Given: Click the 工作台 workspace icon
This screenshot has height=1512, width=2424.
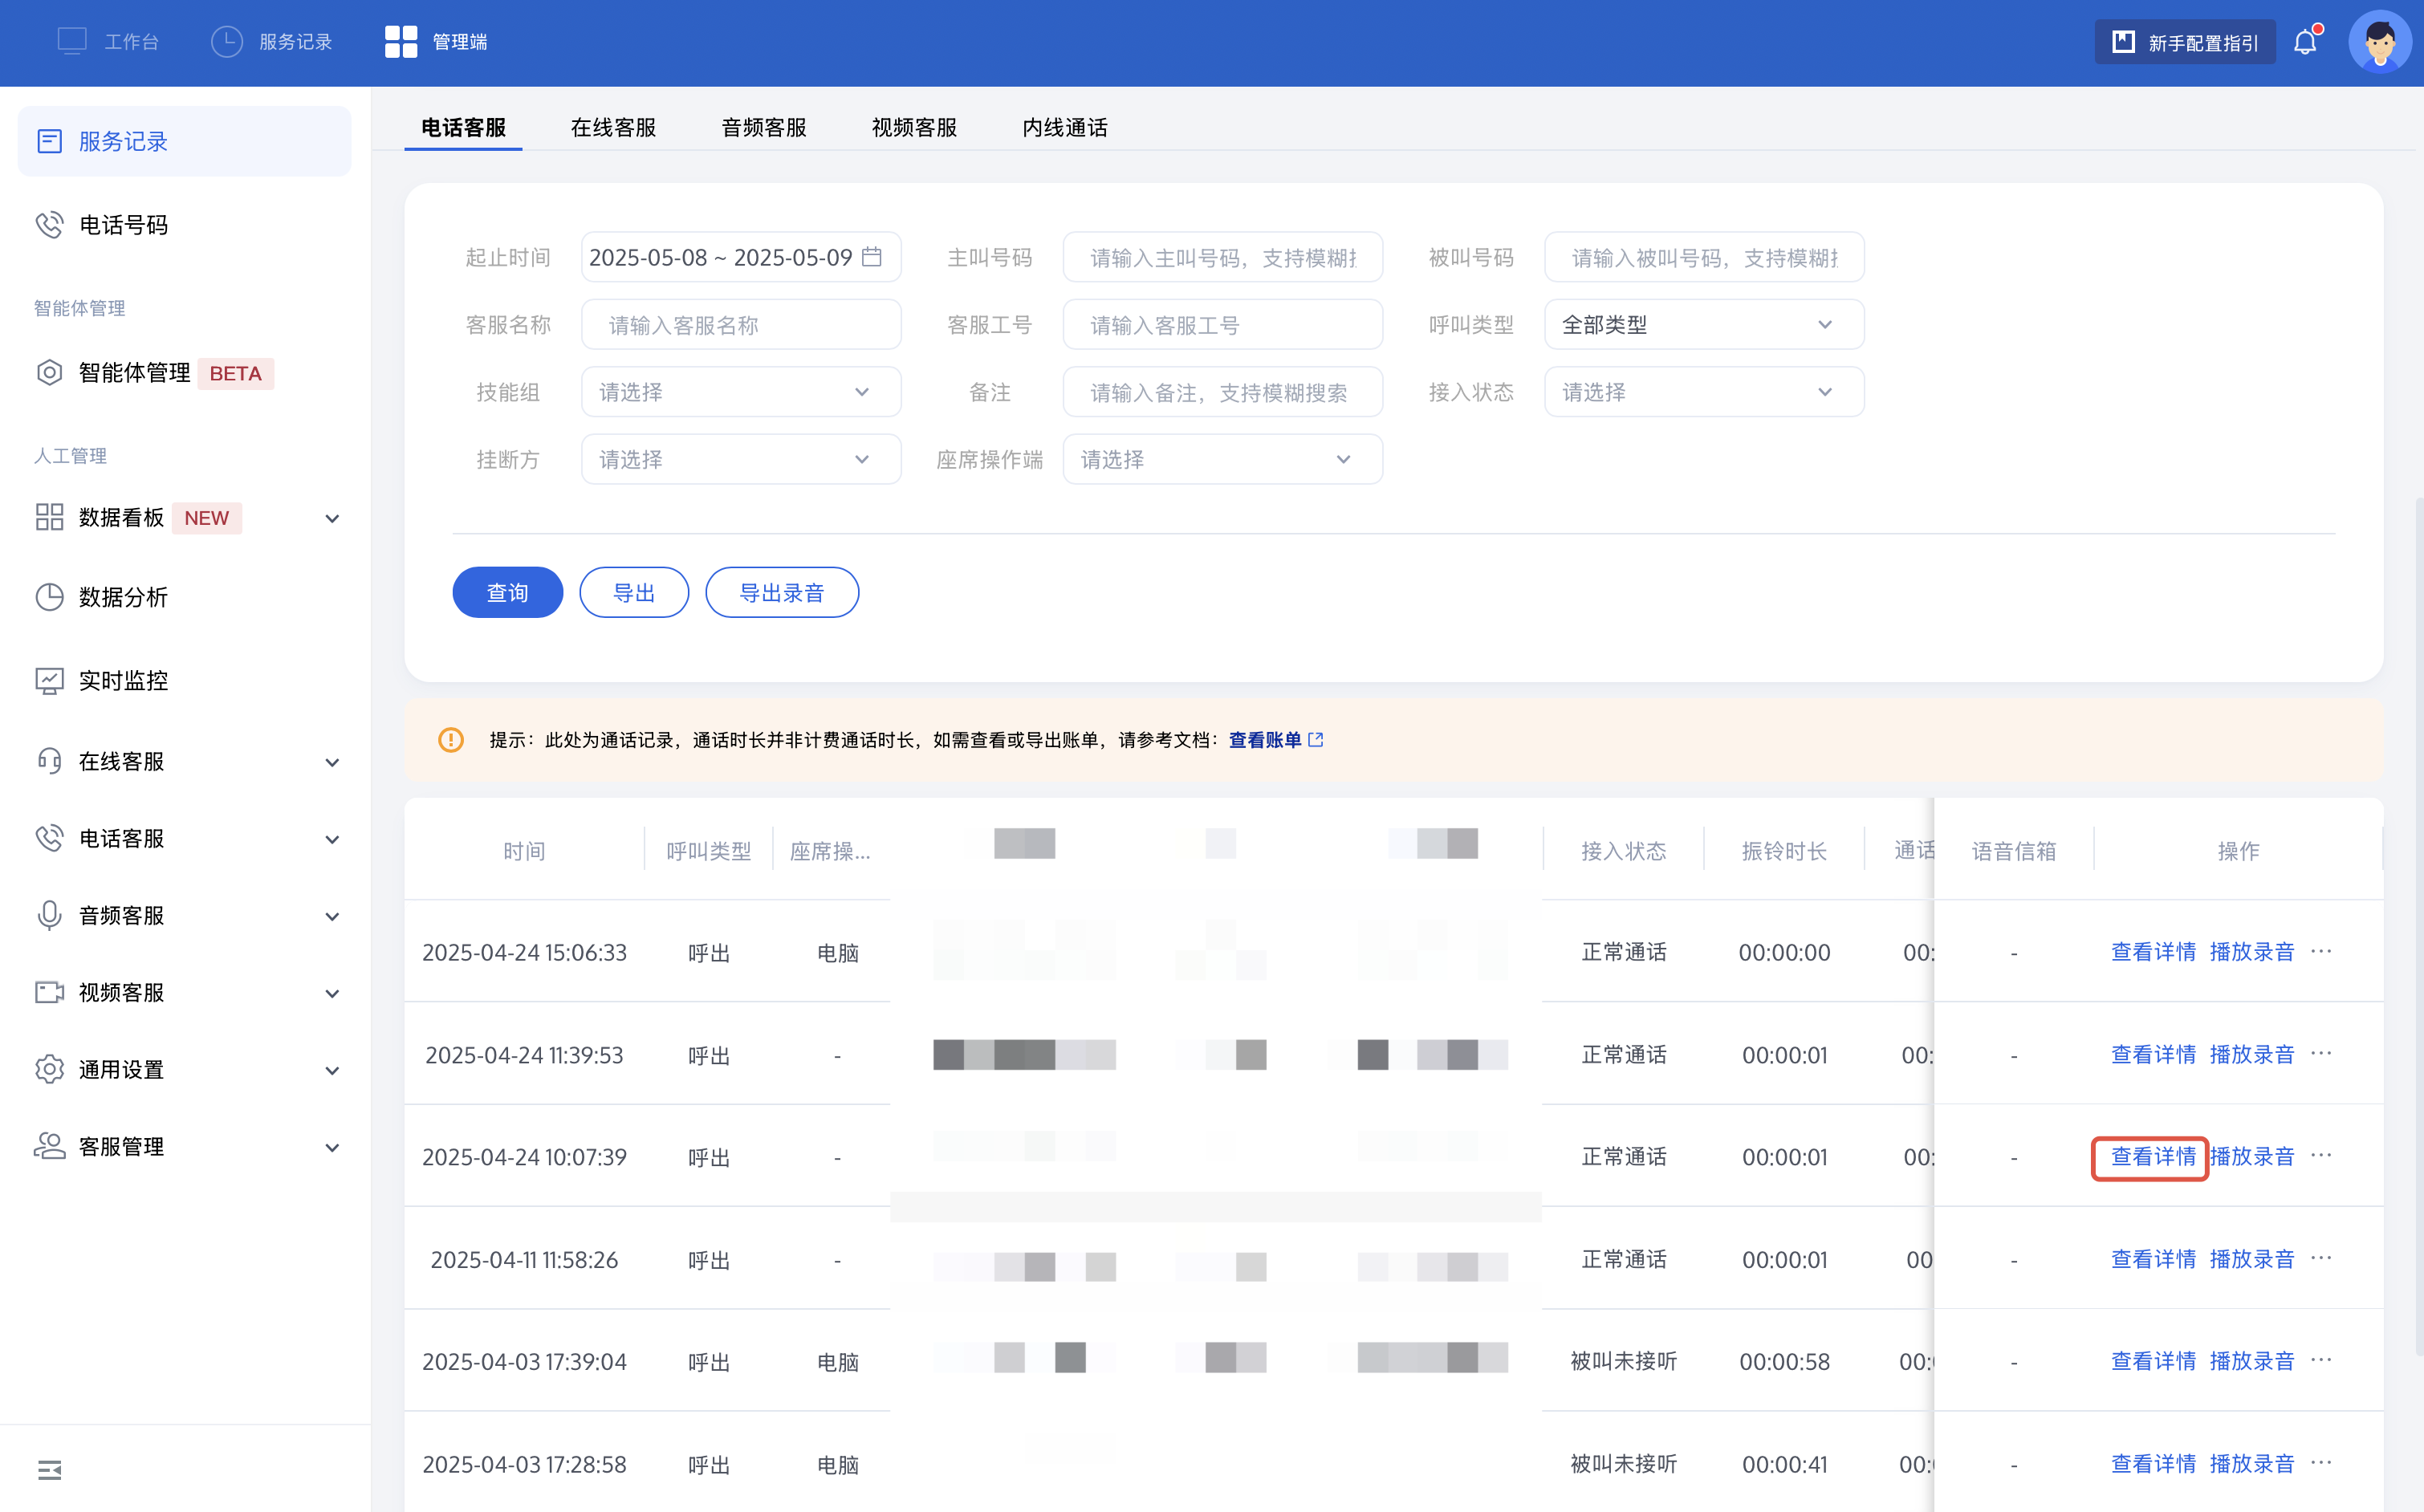Looking at the screenshot, I should (73, 41).
